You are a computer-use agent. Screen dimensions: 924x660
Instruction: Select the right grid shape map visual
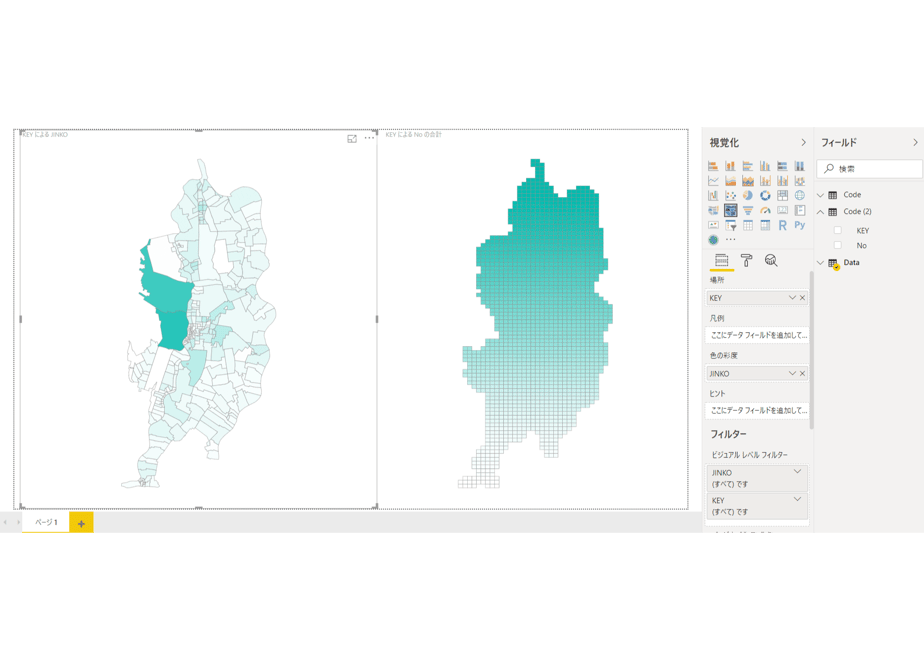click(533, 319)
